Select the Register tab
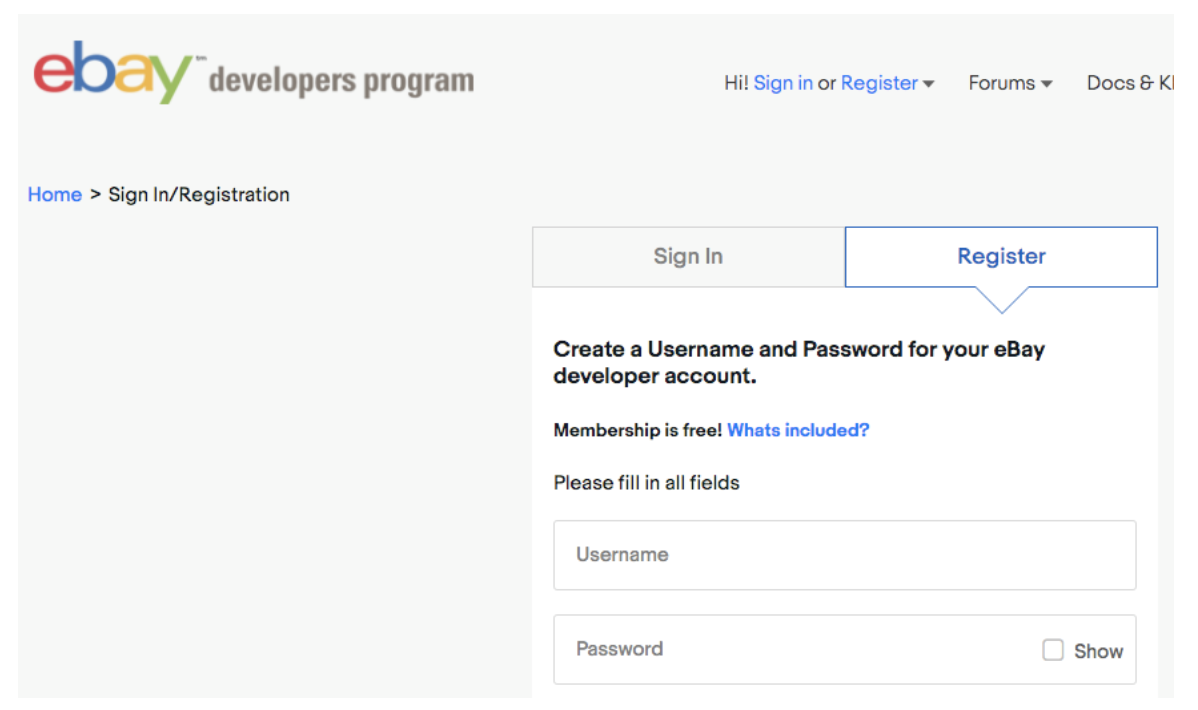The height and width of the screenshot is (710, 1198). [x=1001, y=256]
